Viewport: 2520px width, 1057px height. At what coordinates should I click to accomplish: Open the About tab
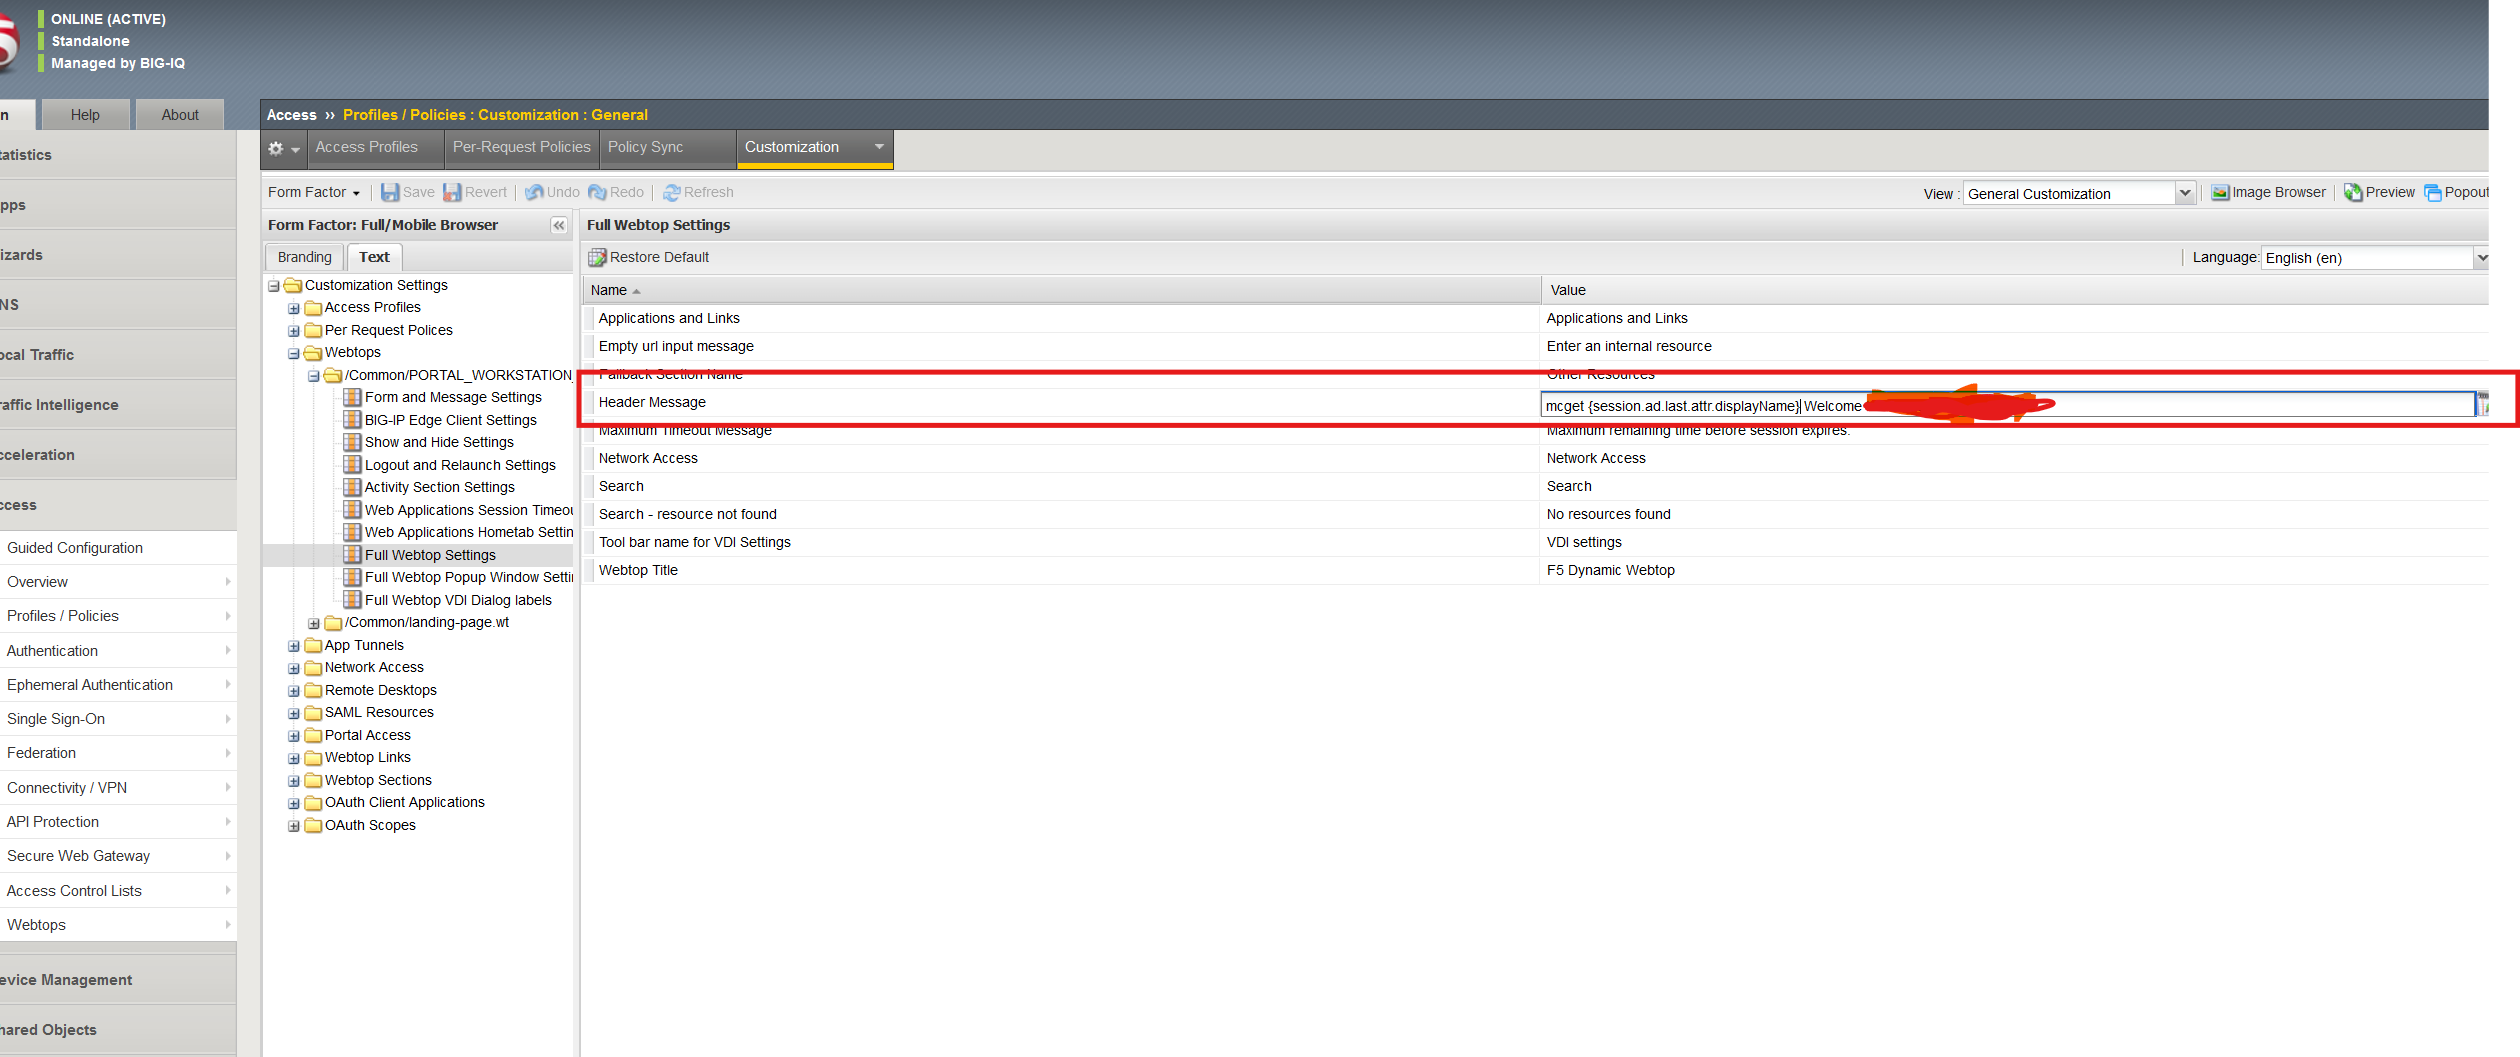180,115
